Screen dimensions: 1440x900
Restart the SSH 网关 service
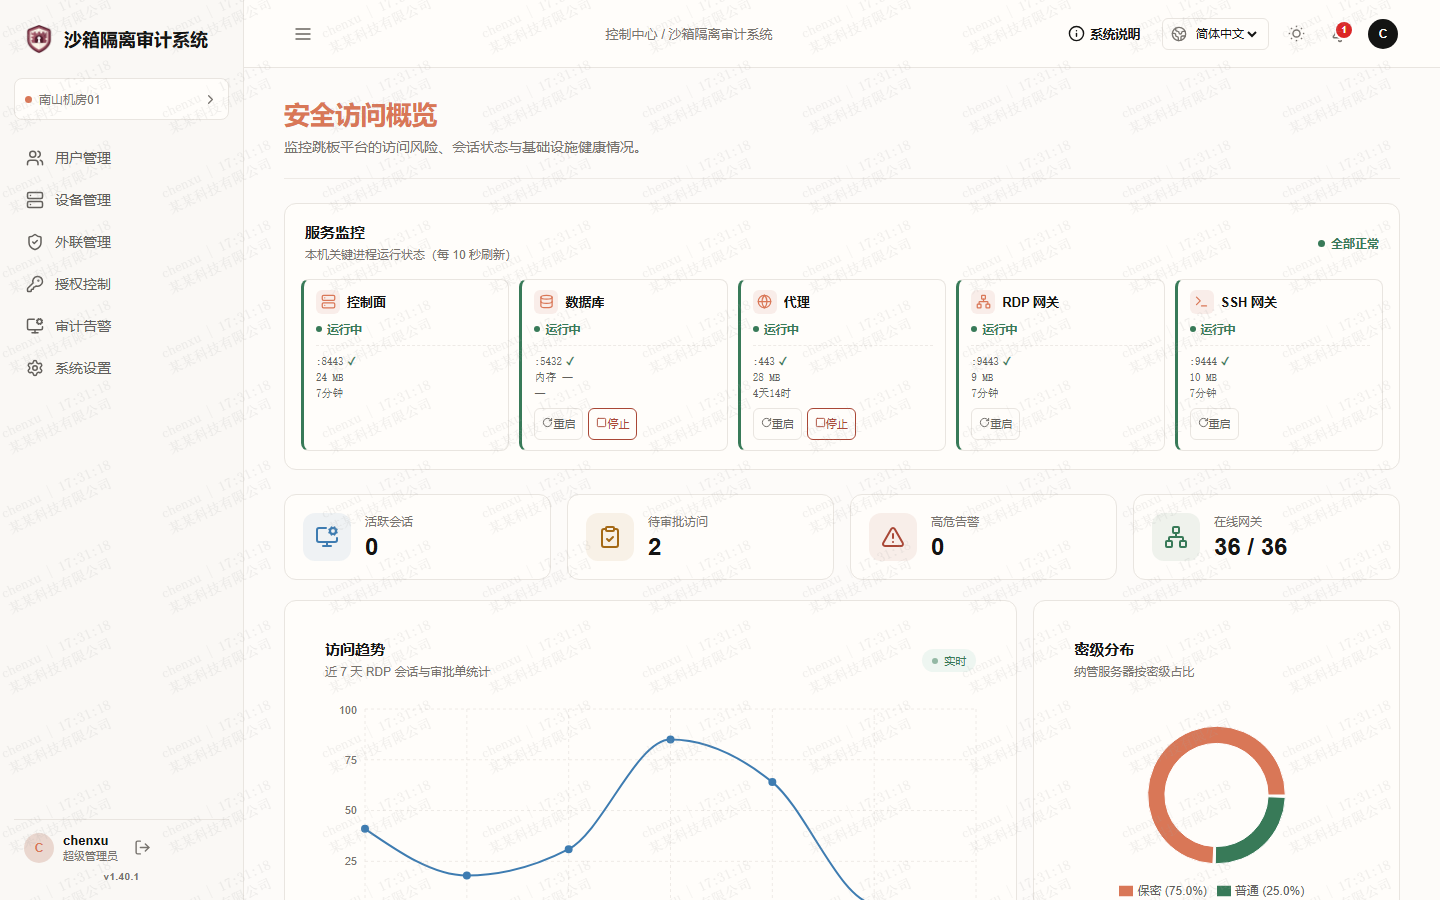(1214, 424)
